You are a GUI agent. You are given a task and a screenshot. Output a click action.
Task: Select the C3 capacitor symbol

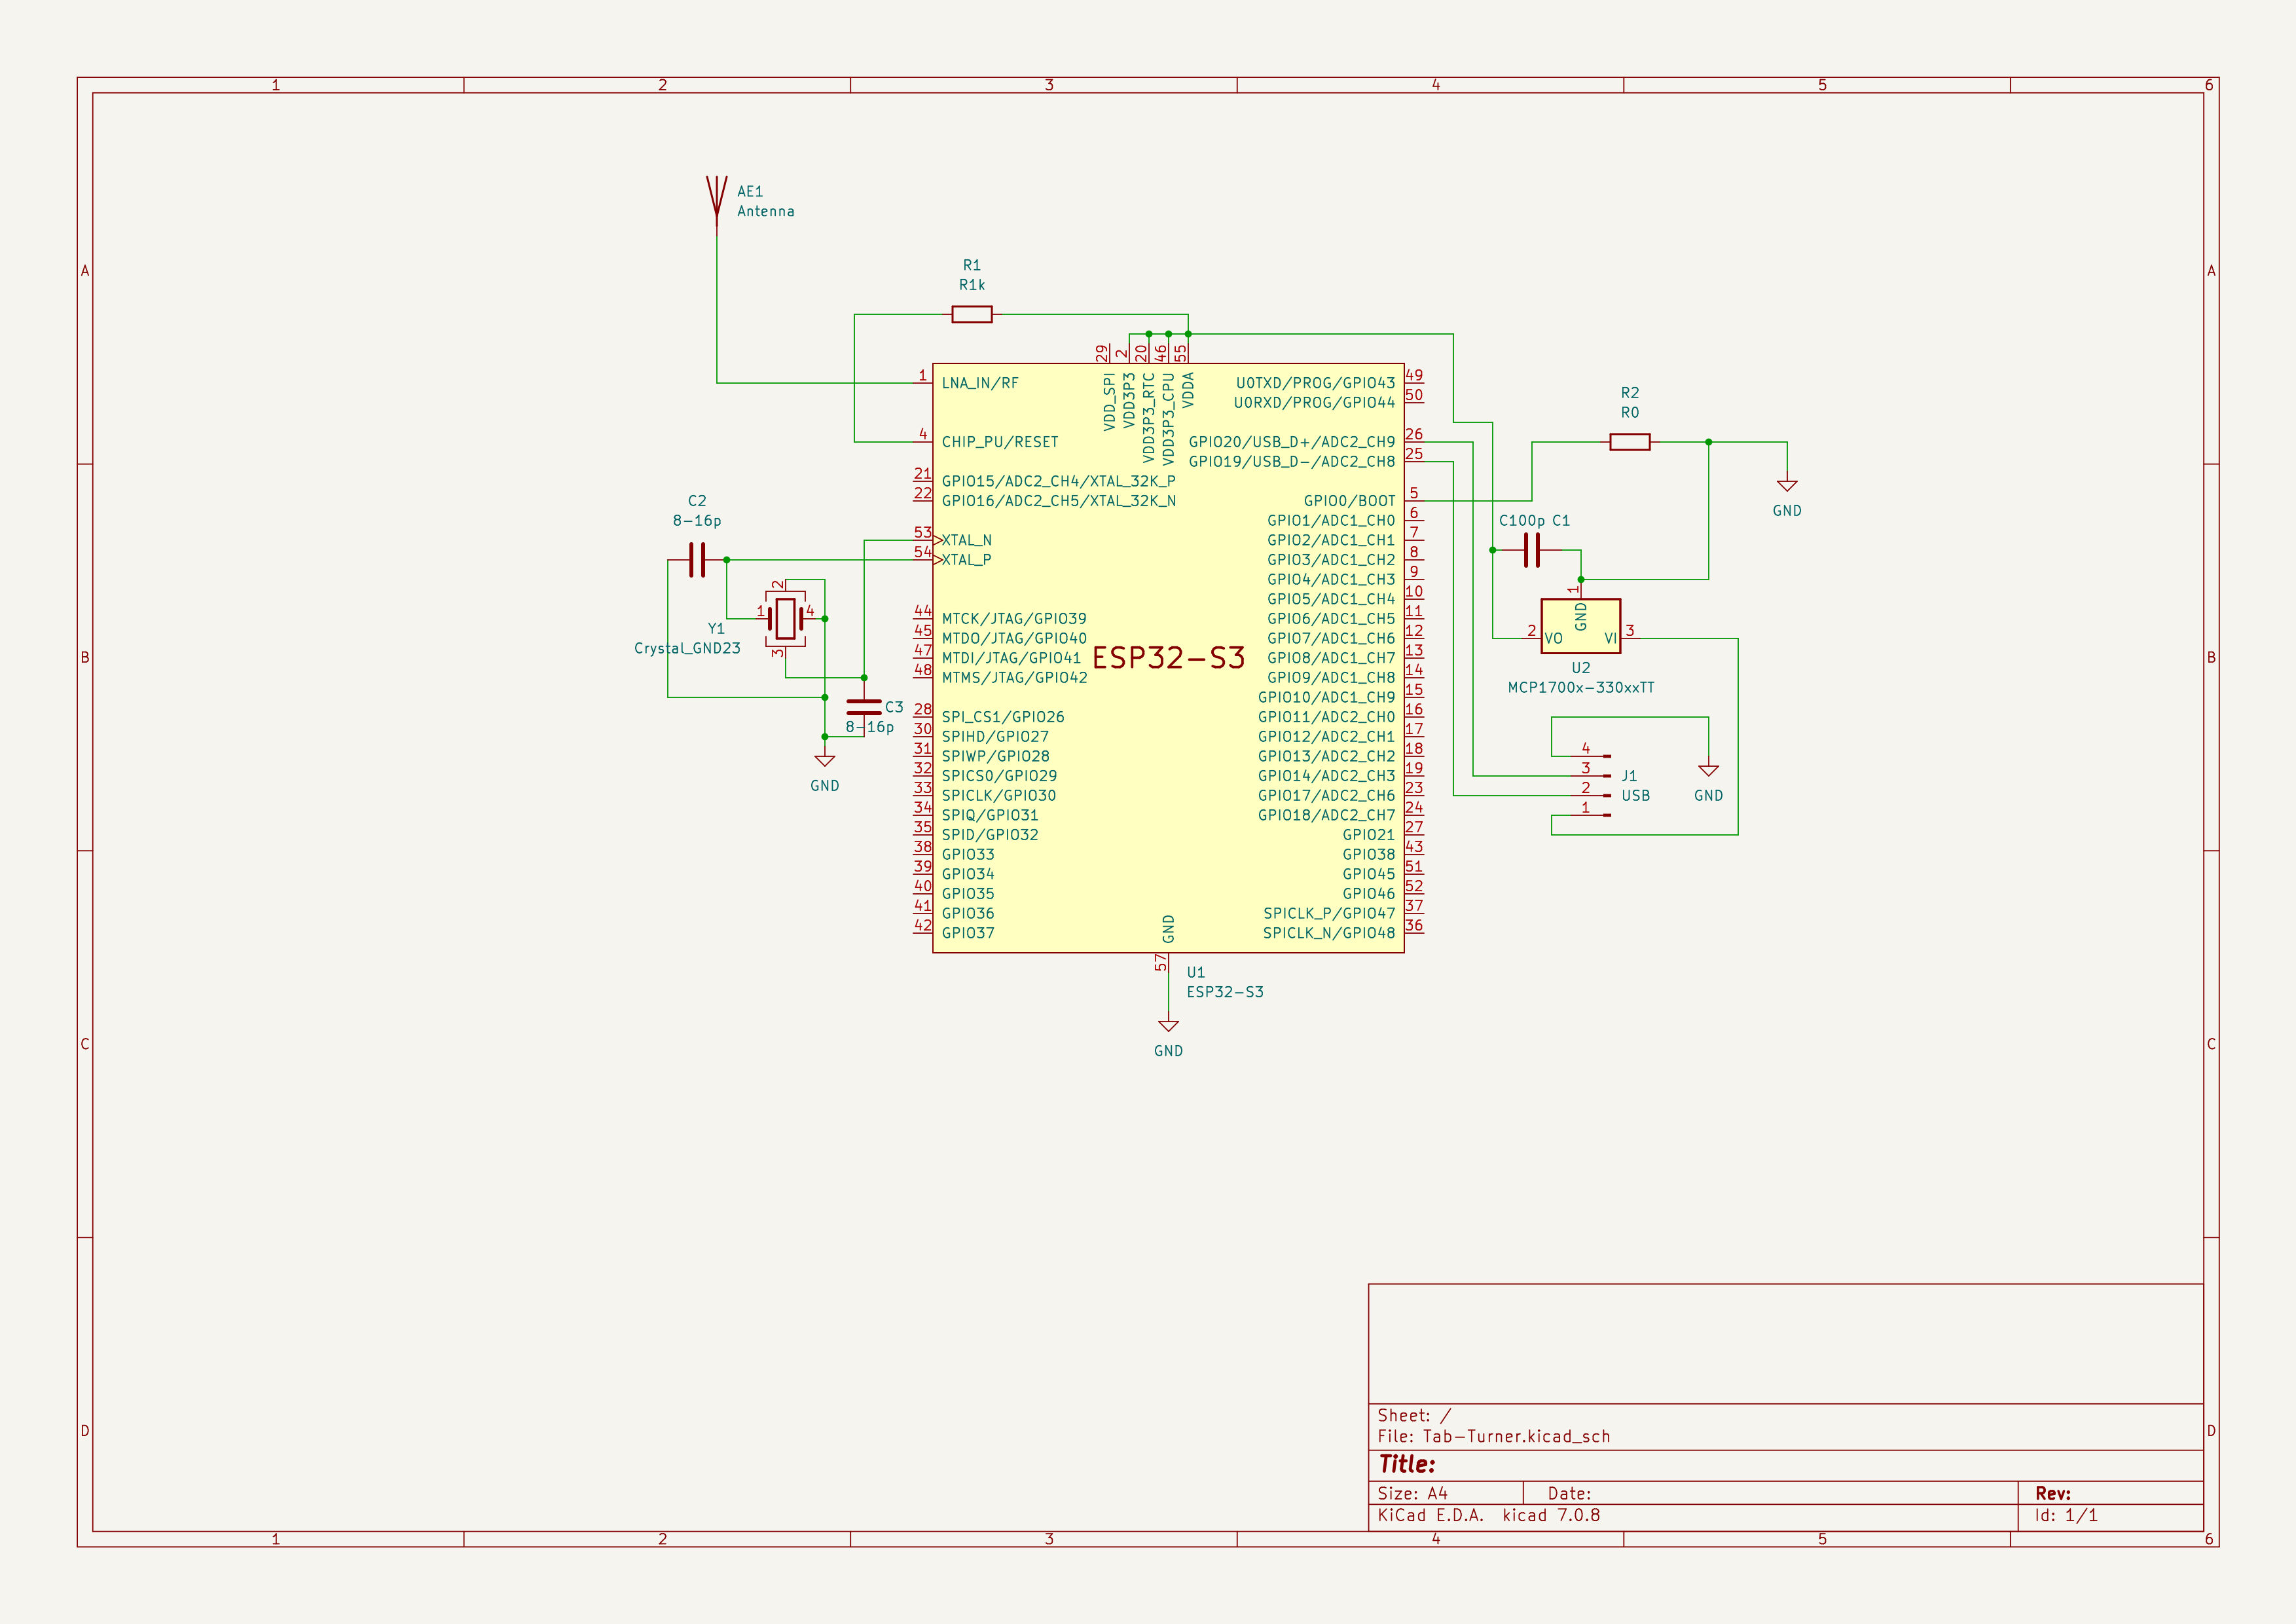click(x=864, y=707)
